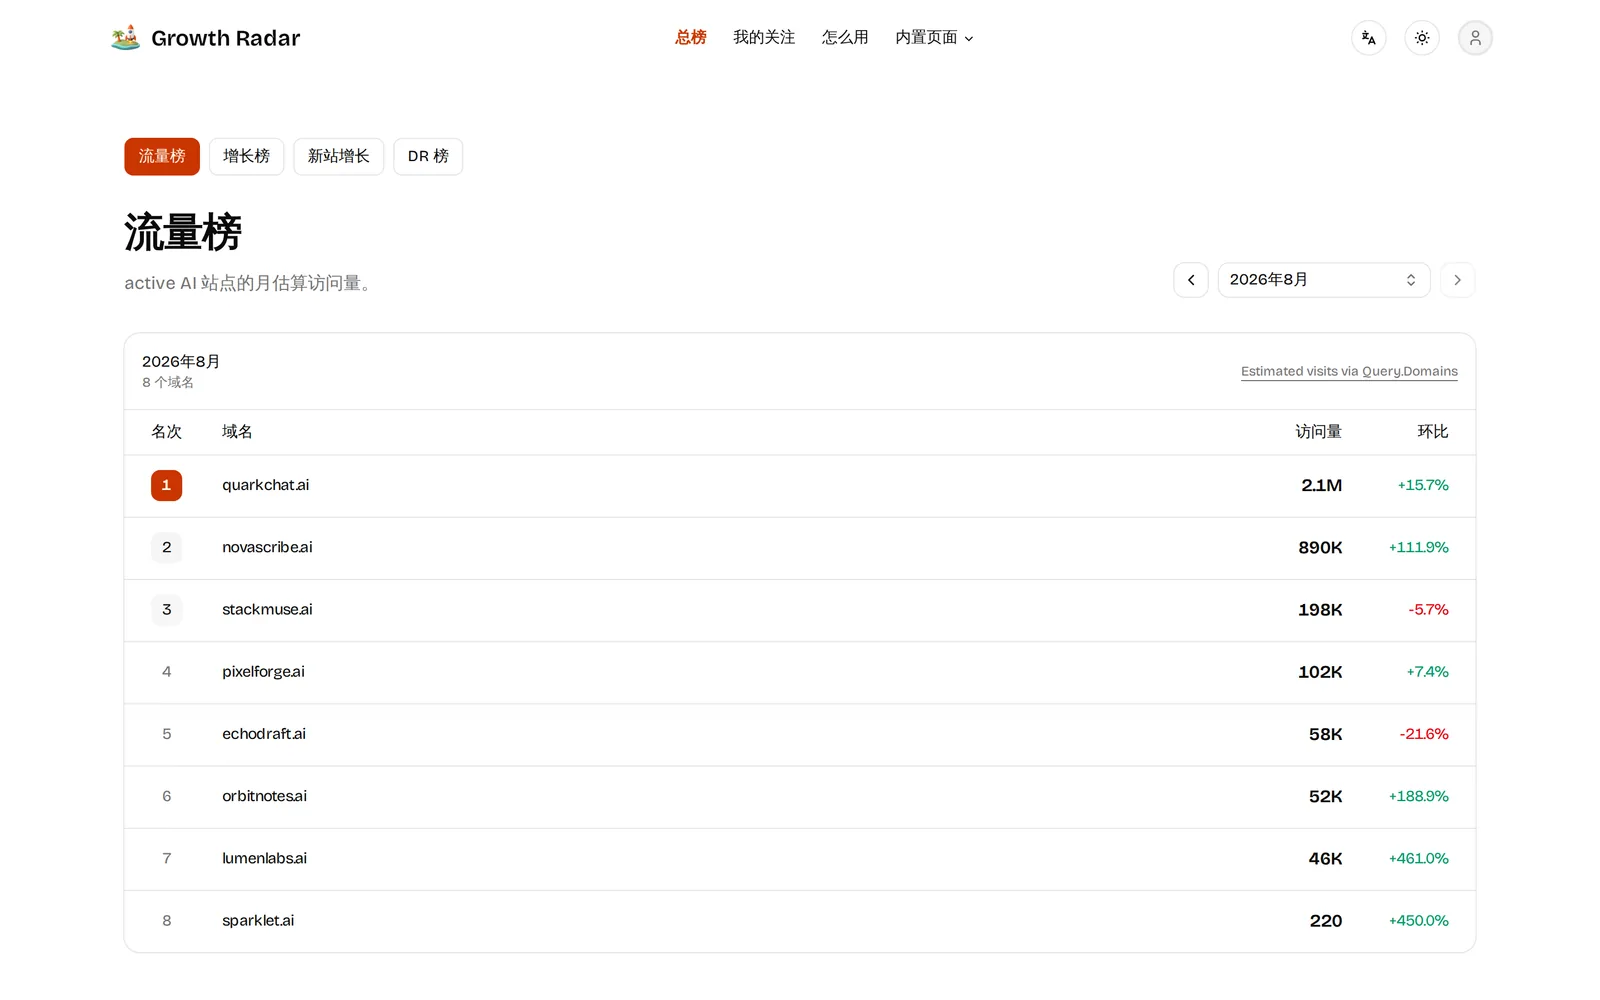This screenshot has width=1600, height=1000.
Task: Open echodraft.ai domain entry
Action: pyautogui.click(x=264, y=734)
